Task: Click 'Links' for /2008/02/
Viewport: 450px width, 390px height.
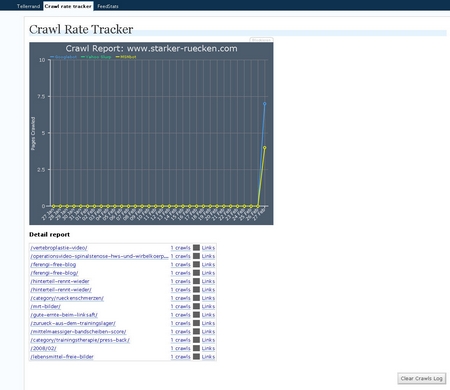Action: point(208,348)
